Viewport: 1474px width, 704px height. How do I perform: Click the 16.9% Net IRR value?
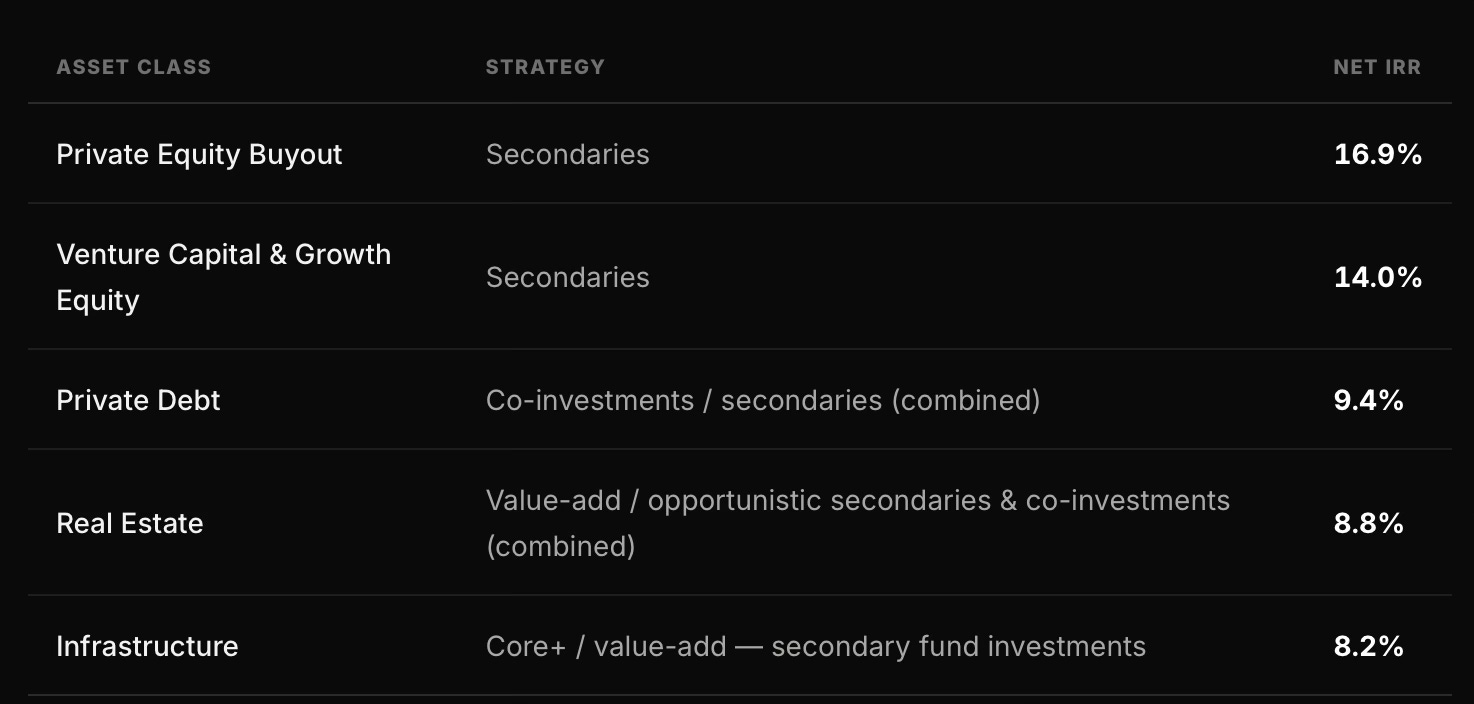(x=1378, y=154)
